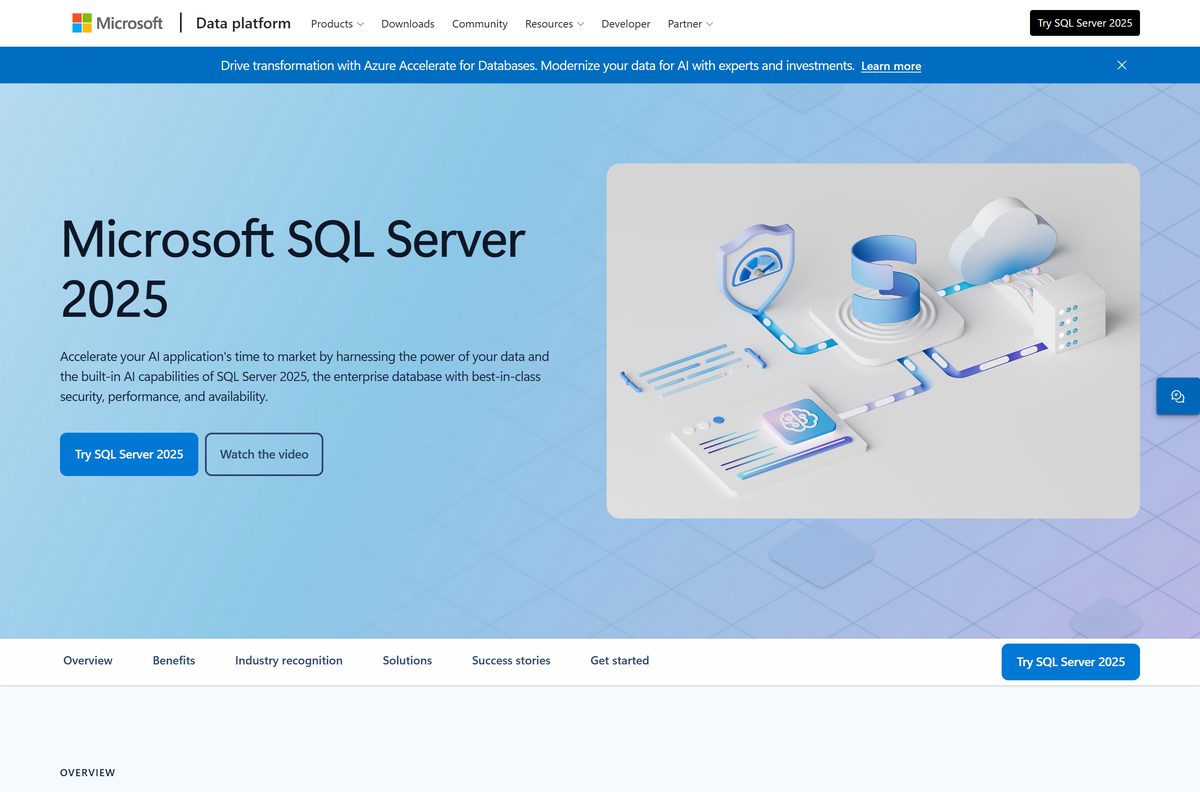Open the SQL Server hero illustration
Image resolution: width=1200 pixels, height=792 pixels.
tap(873, 341)
